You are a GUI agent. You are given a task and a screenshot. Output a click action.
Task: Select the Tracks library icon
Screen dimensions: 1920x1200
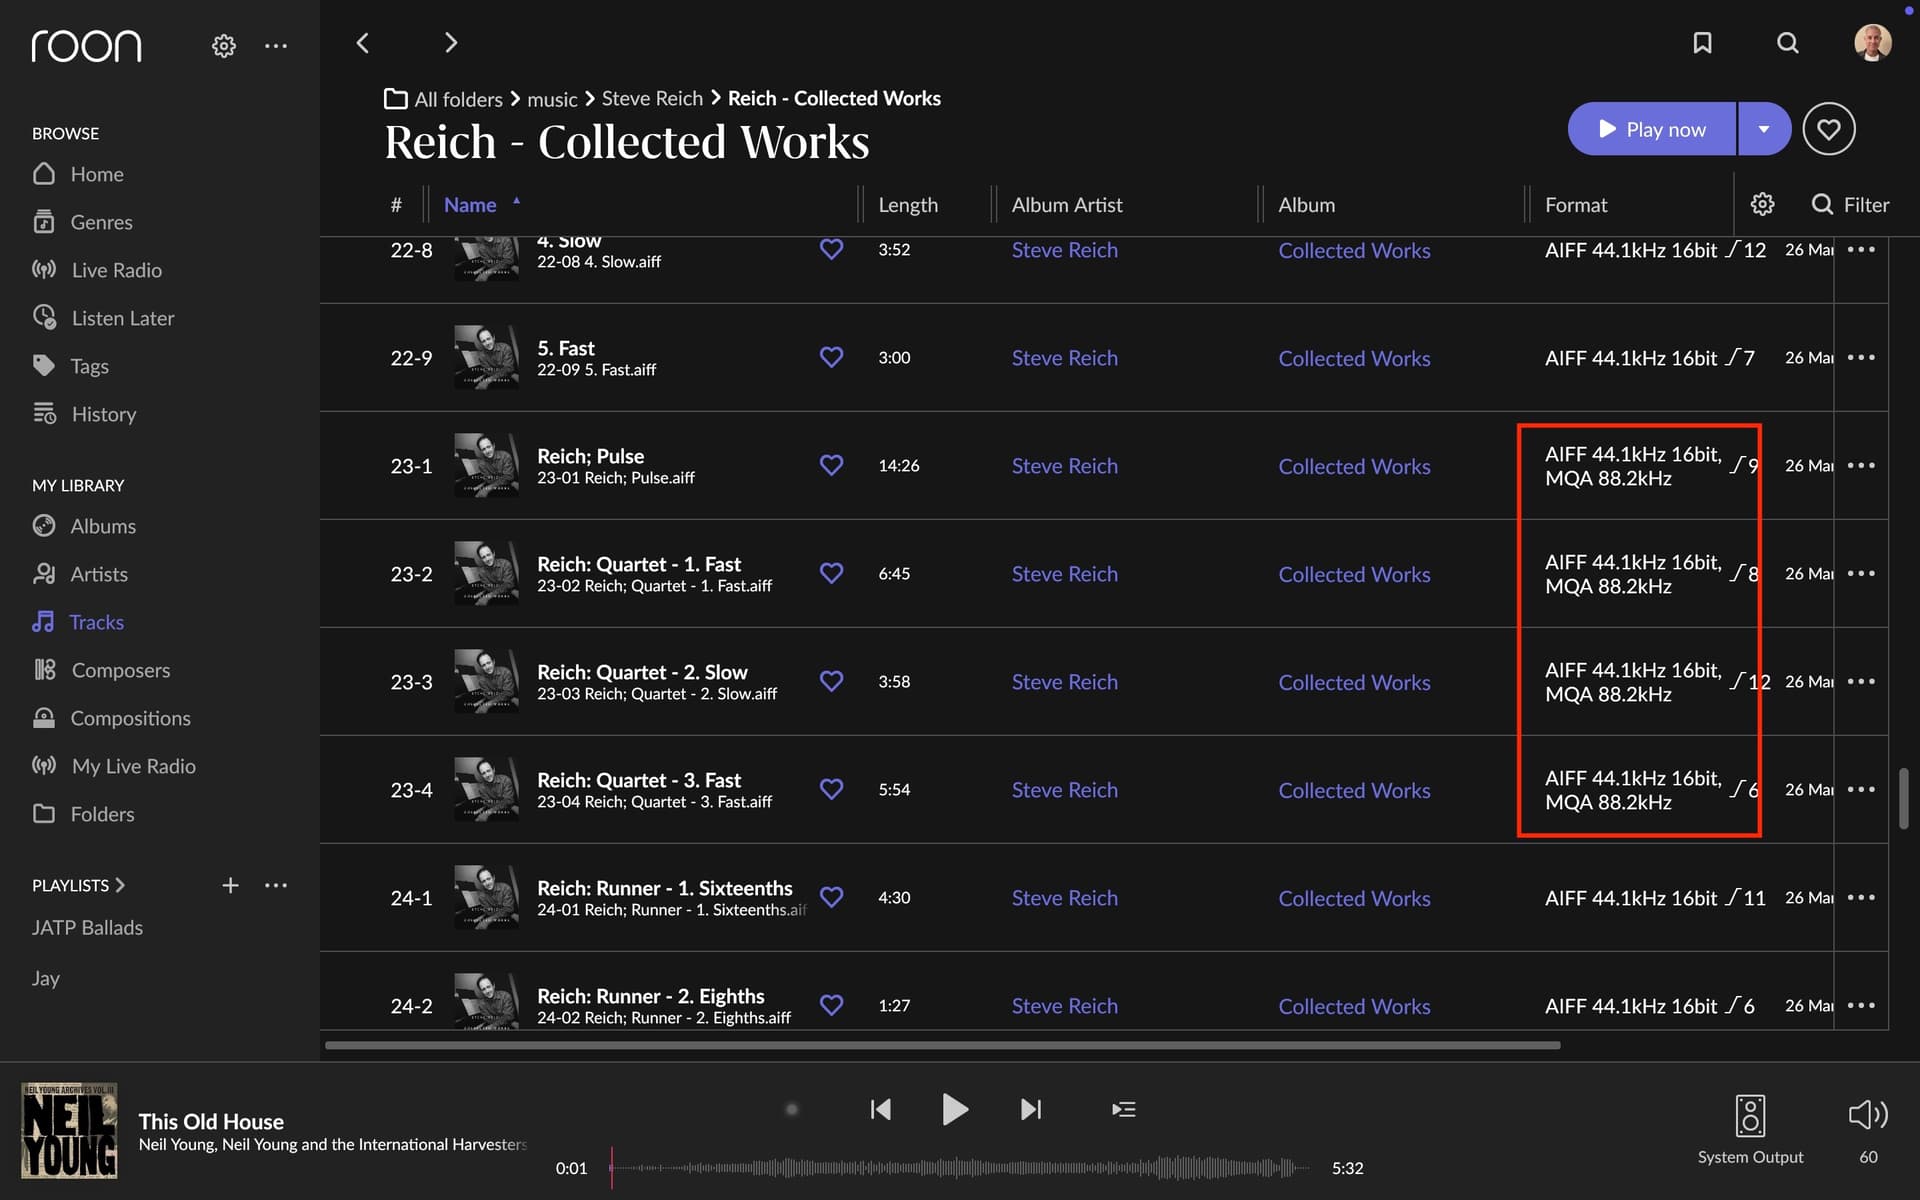point(44,622)
